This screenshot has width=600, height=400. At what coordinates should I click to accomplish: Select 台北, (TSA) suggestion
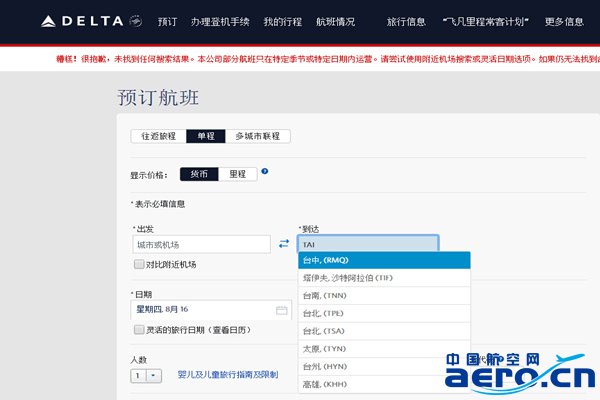[x=384, y=331]
